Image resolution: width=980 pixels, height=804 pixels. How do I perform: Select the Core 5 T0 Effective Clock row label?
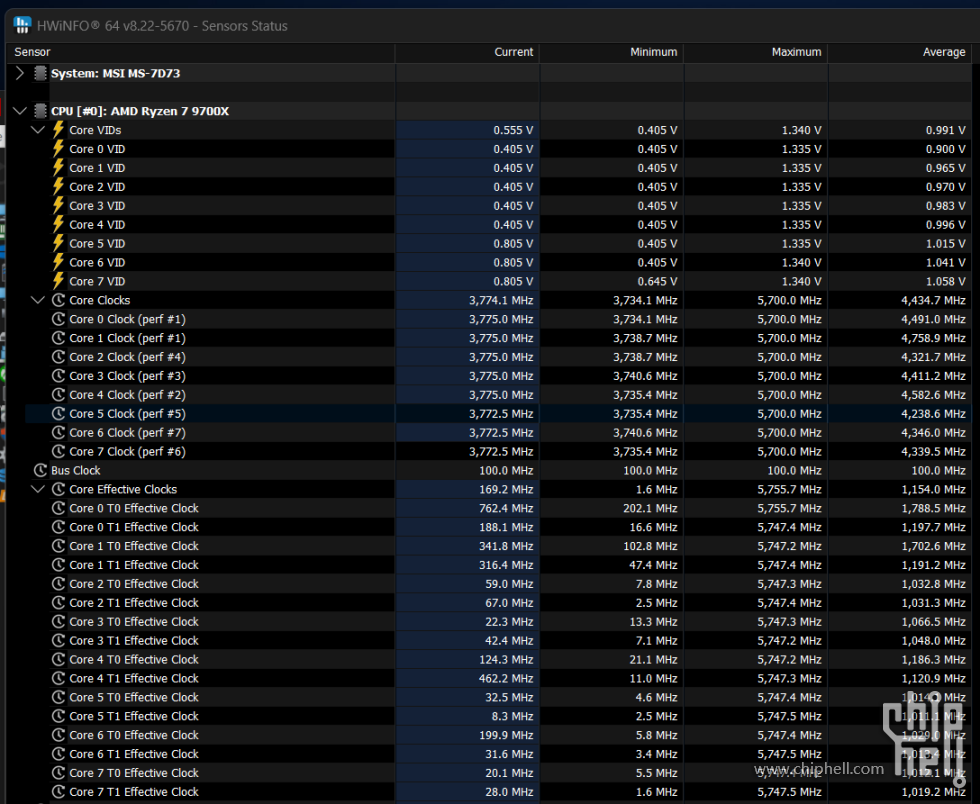(134, 697)
